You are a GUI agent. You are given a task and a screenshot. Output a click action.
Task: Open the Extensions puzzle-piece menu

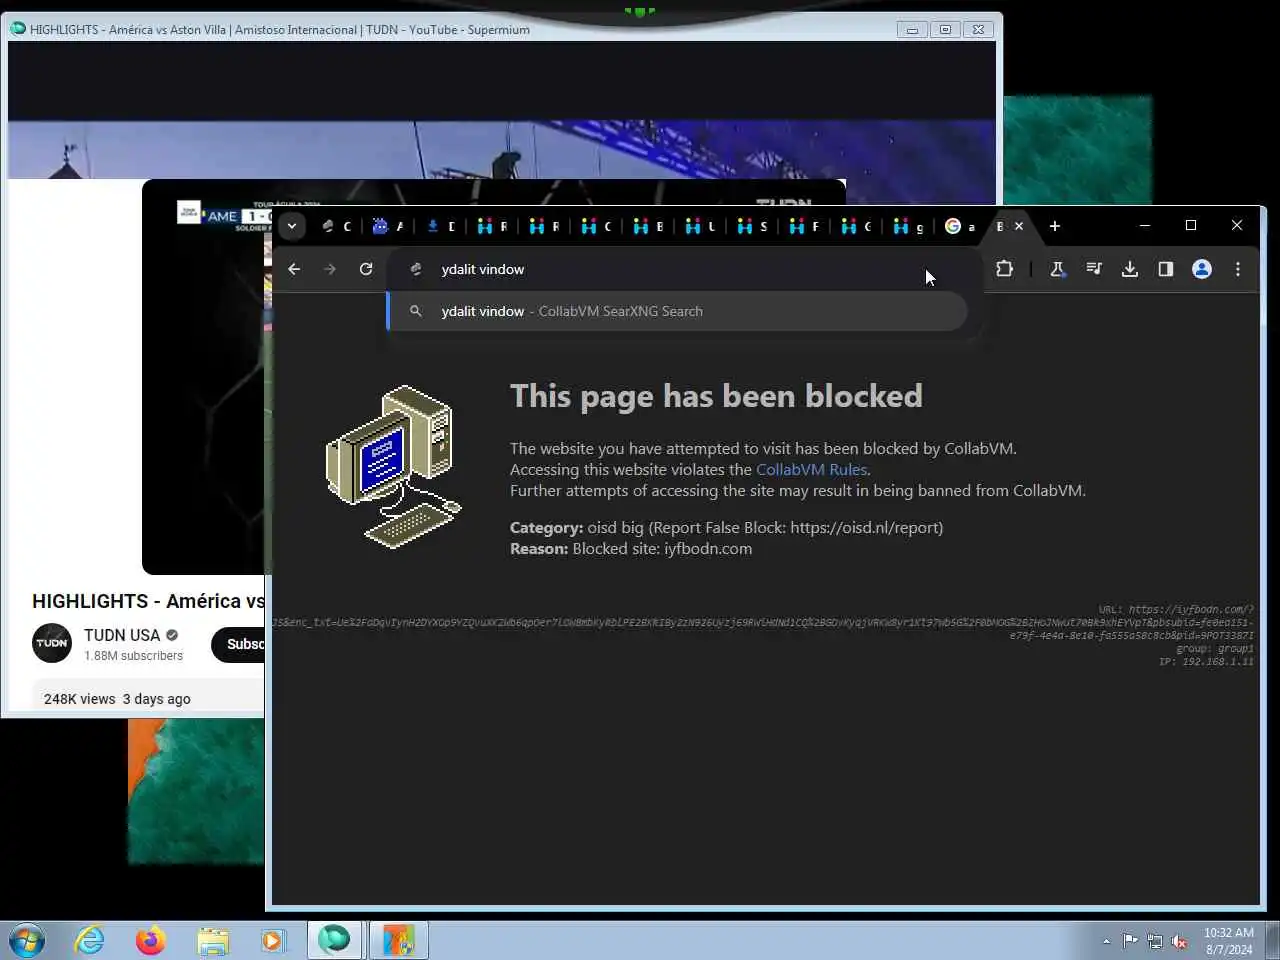(x=1005, y=269)
